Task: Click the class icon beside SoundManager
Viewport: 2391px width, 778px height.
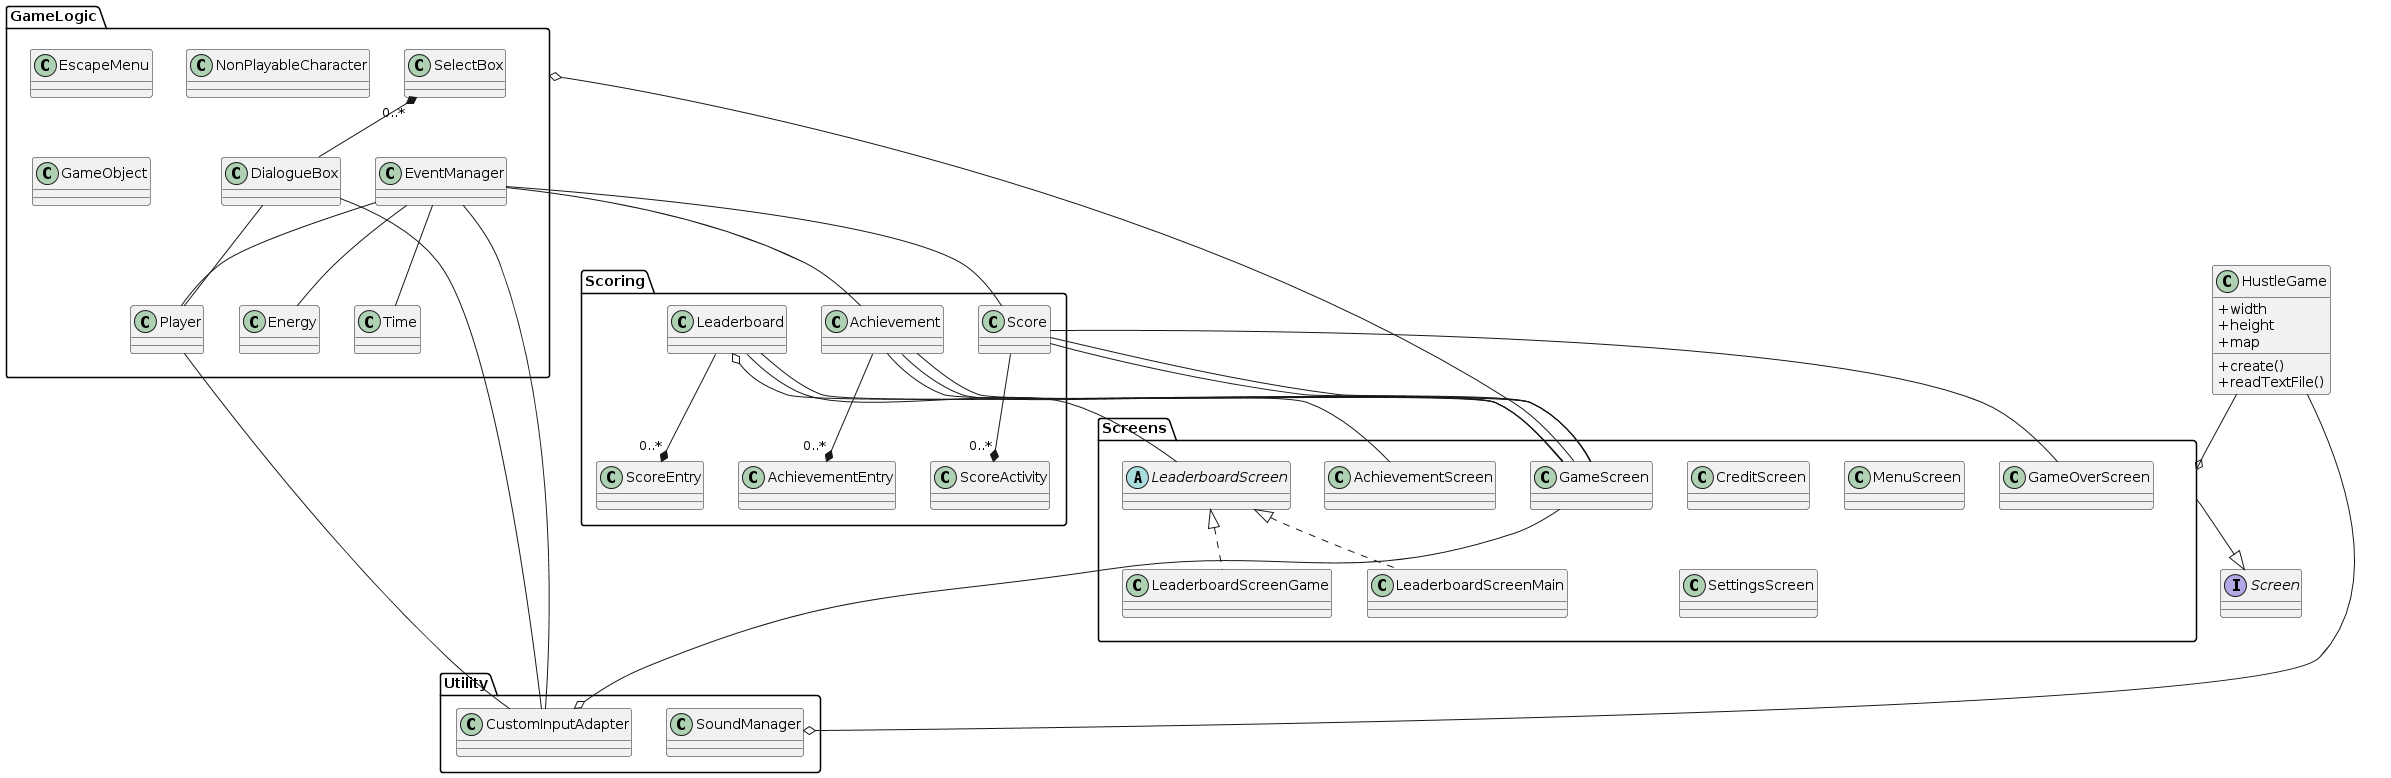Action: pyautogui.click(x=681, y=725)
